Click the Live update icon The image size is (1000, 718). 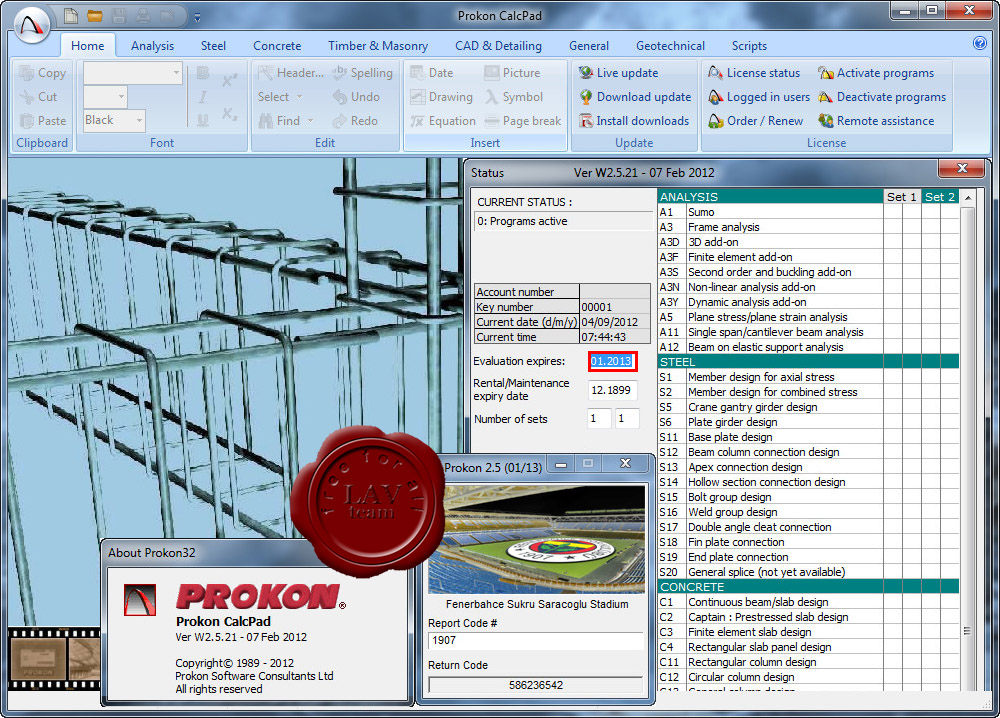(585, 73)
